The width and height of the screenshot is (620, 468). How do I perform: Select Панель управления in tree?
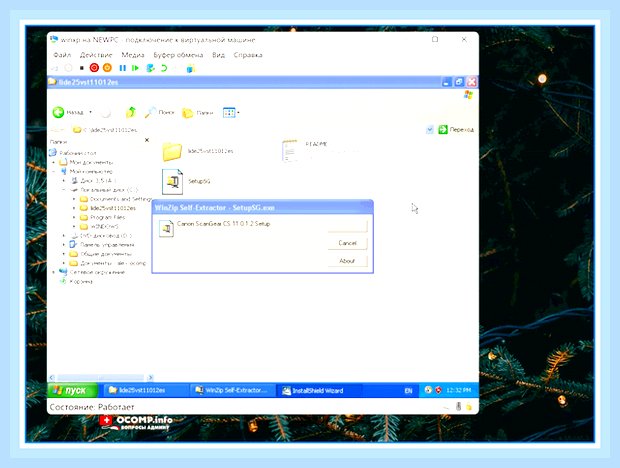tap(107, 245)
